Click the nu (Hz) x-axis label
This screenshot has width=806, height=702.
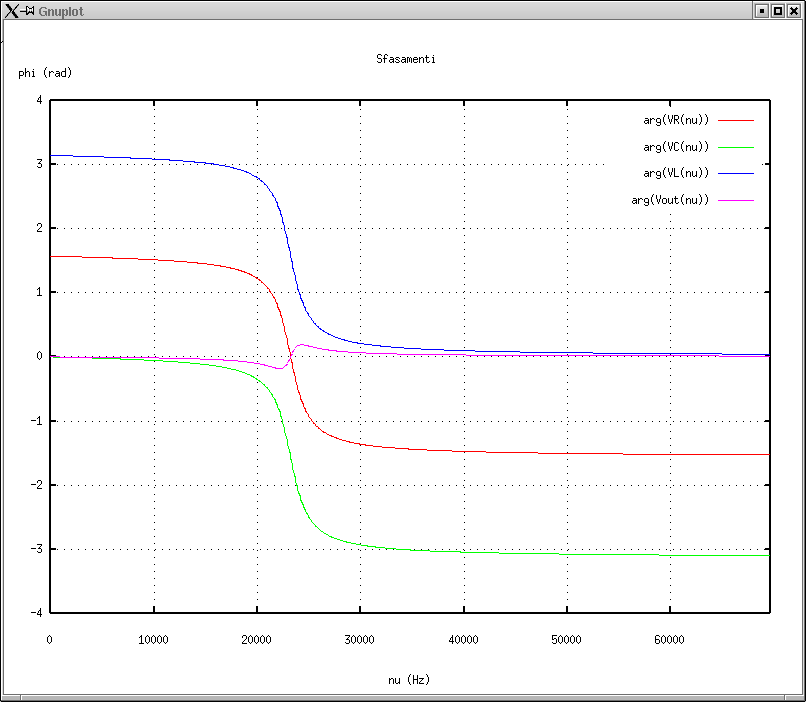409,680
